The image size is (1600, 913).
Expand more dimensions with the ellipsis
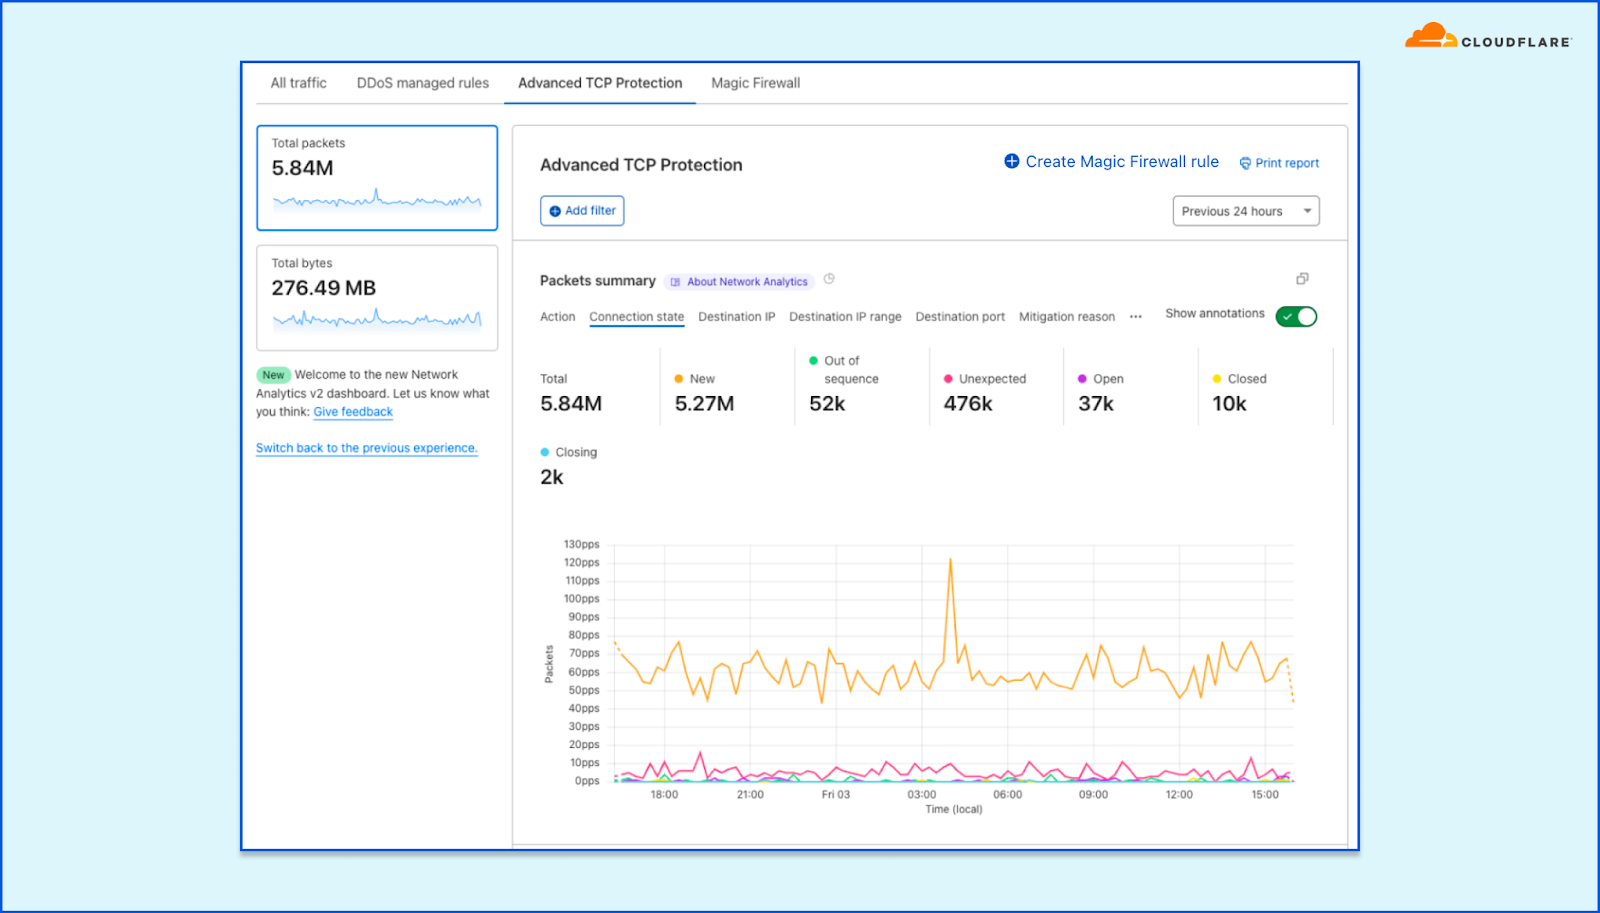(x=1136, y=317)
